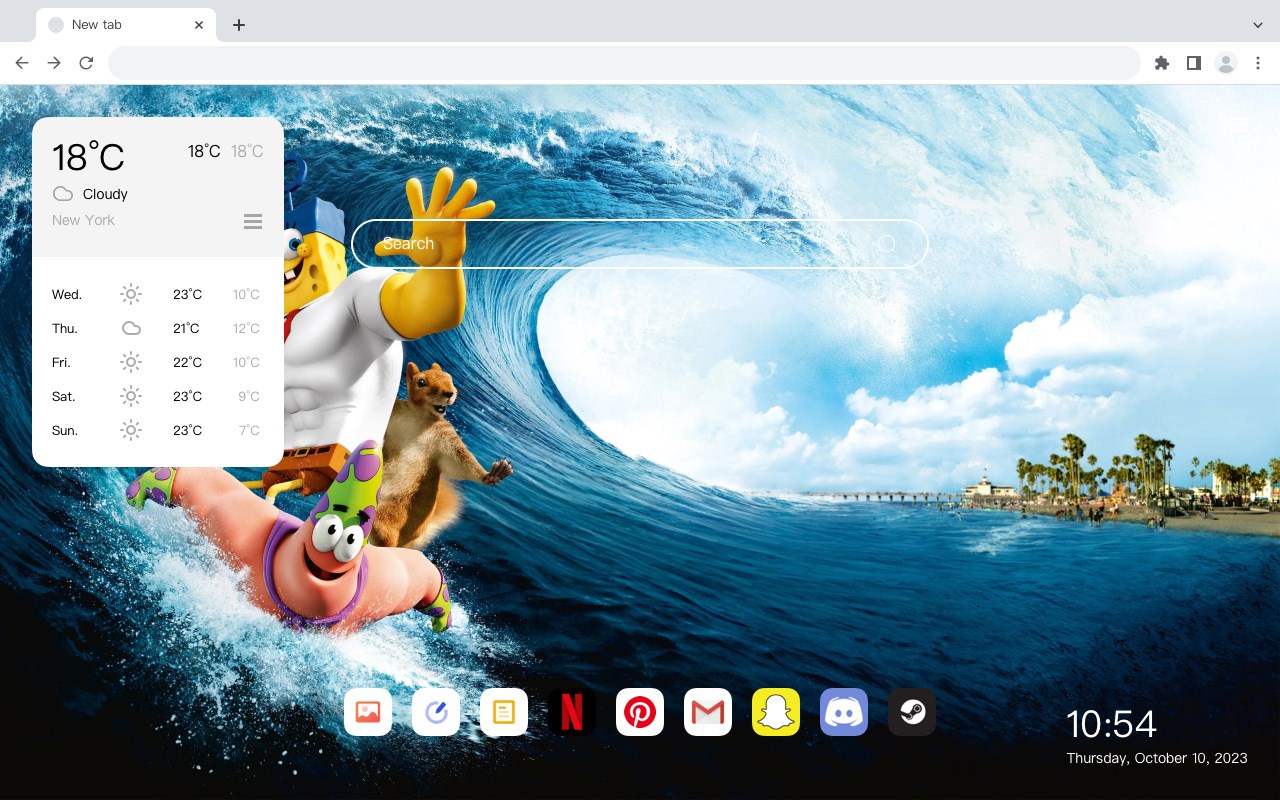The width and height of the screenshot is (1280, 800).
Task: Click the Fri. sunny forecast icon
Action: [131, 362]
